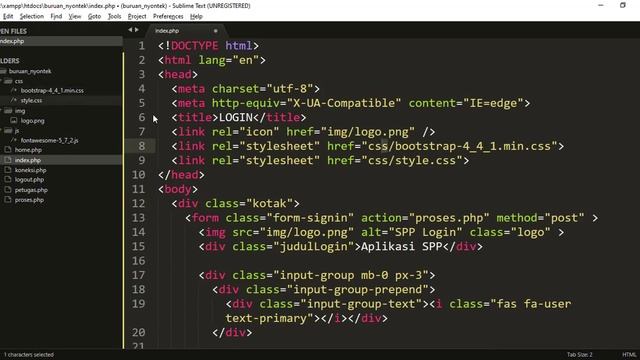Click the DOCTYPE keyword on line 1
This screenshot has height=360, width=640.
(195, 46)
